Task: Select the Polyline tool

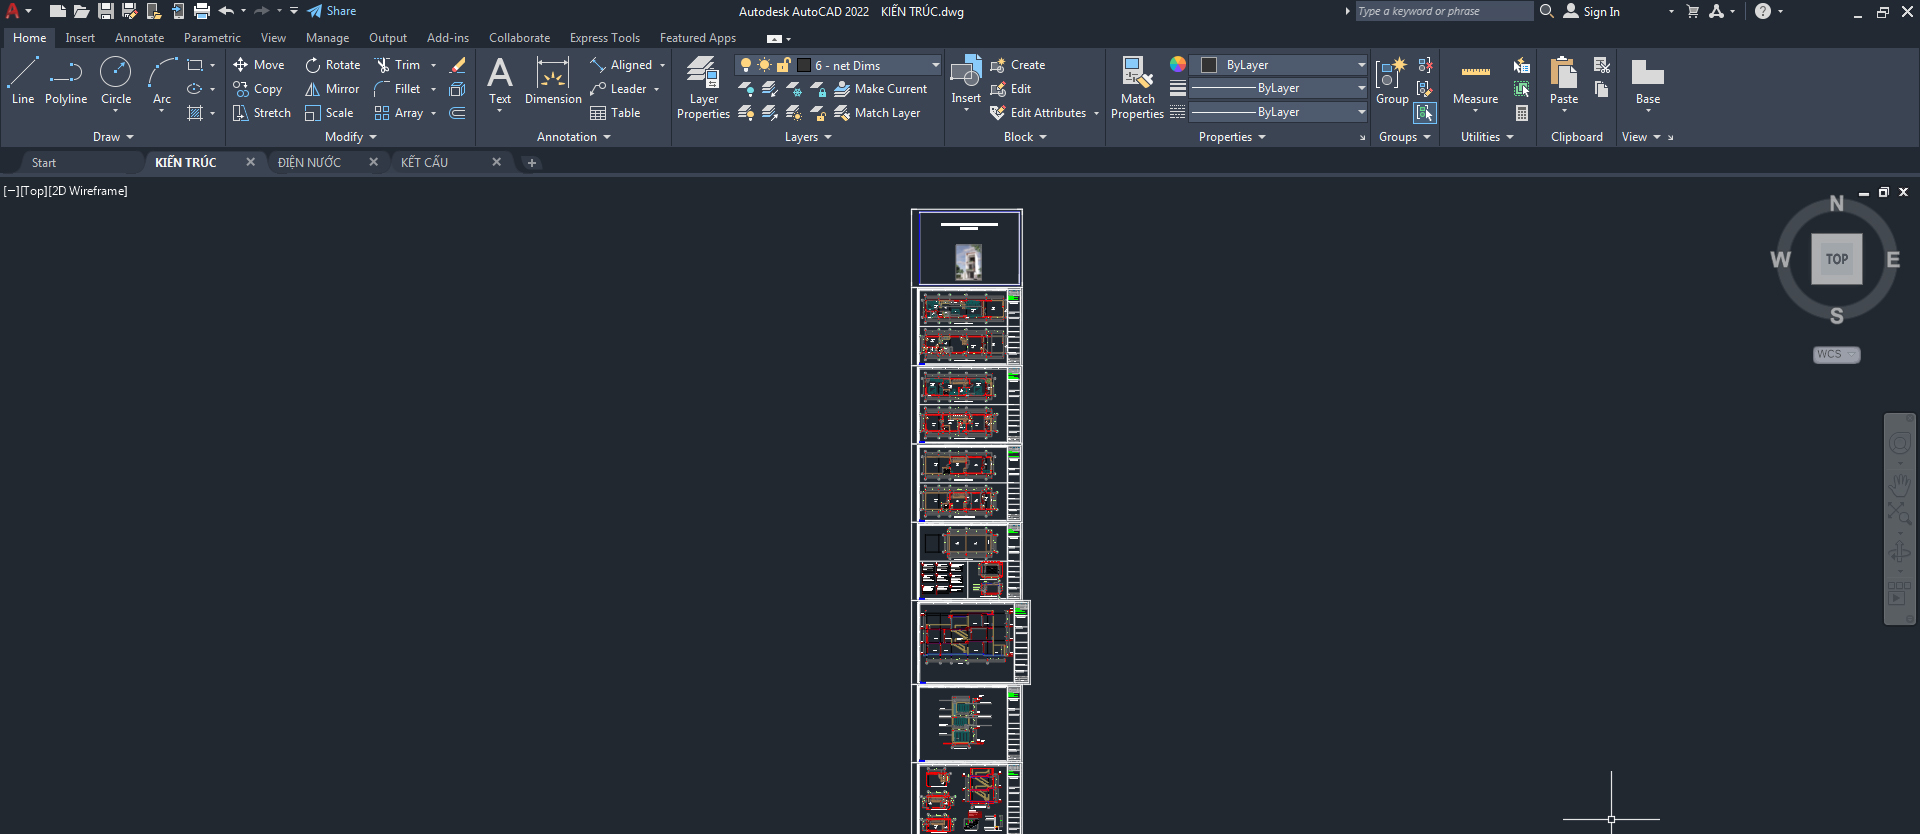Action: coord(66,80)
